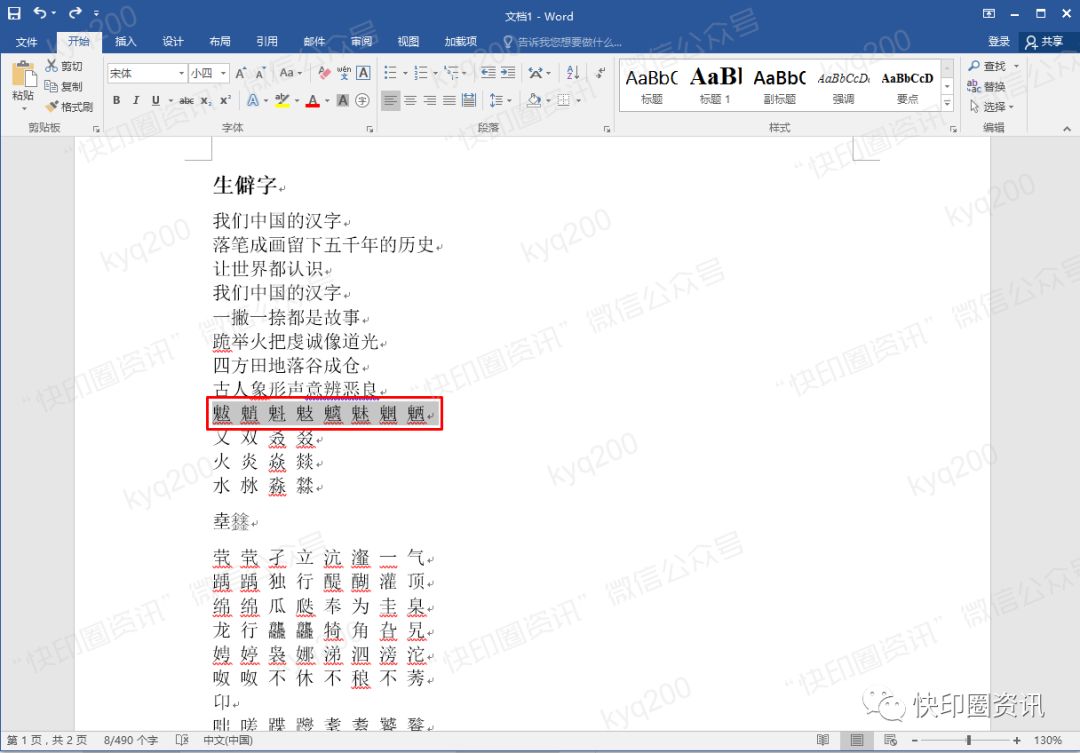Apply the character border icon (boxed A)
The width and height of the screenshot is (1080, 753).
364,73
